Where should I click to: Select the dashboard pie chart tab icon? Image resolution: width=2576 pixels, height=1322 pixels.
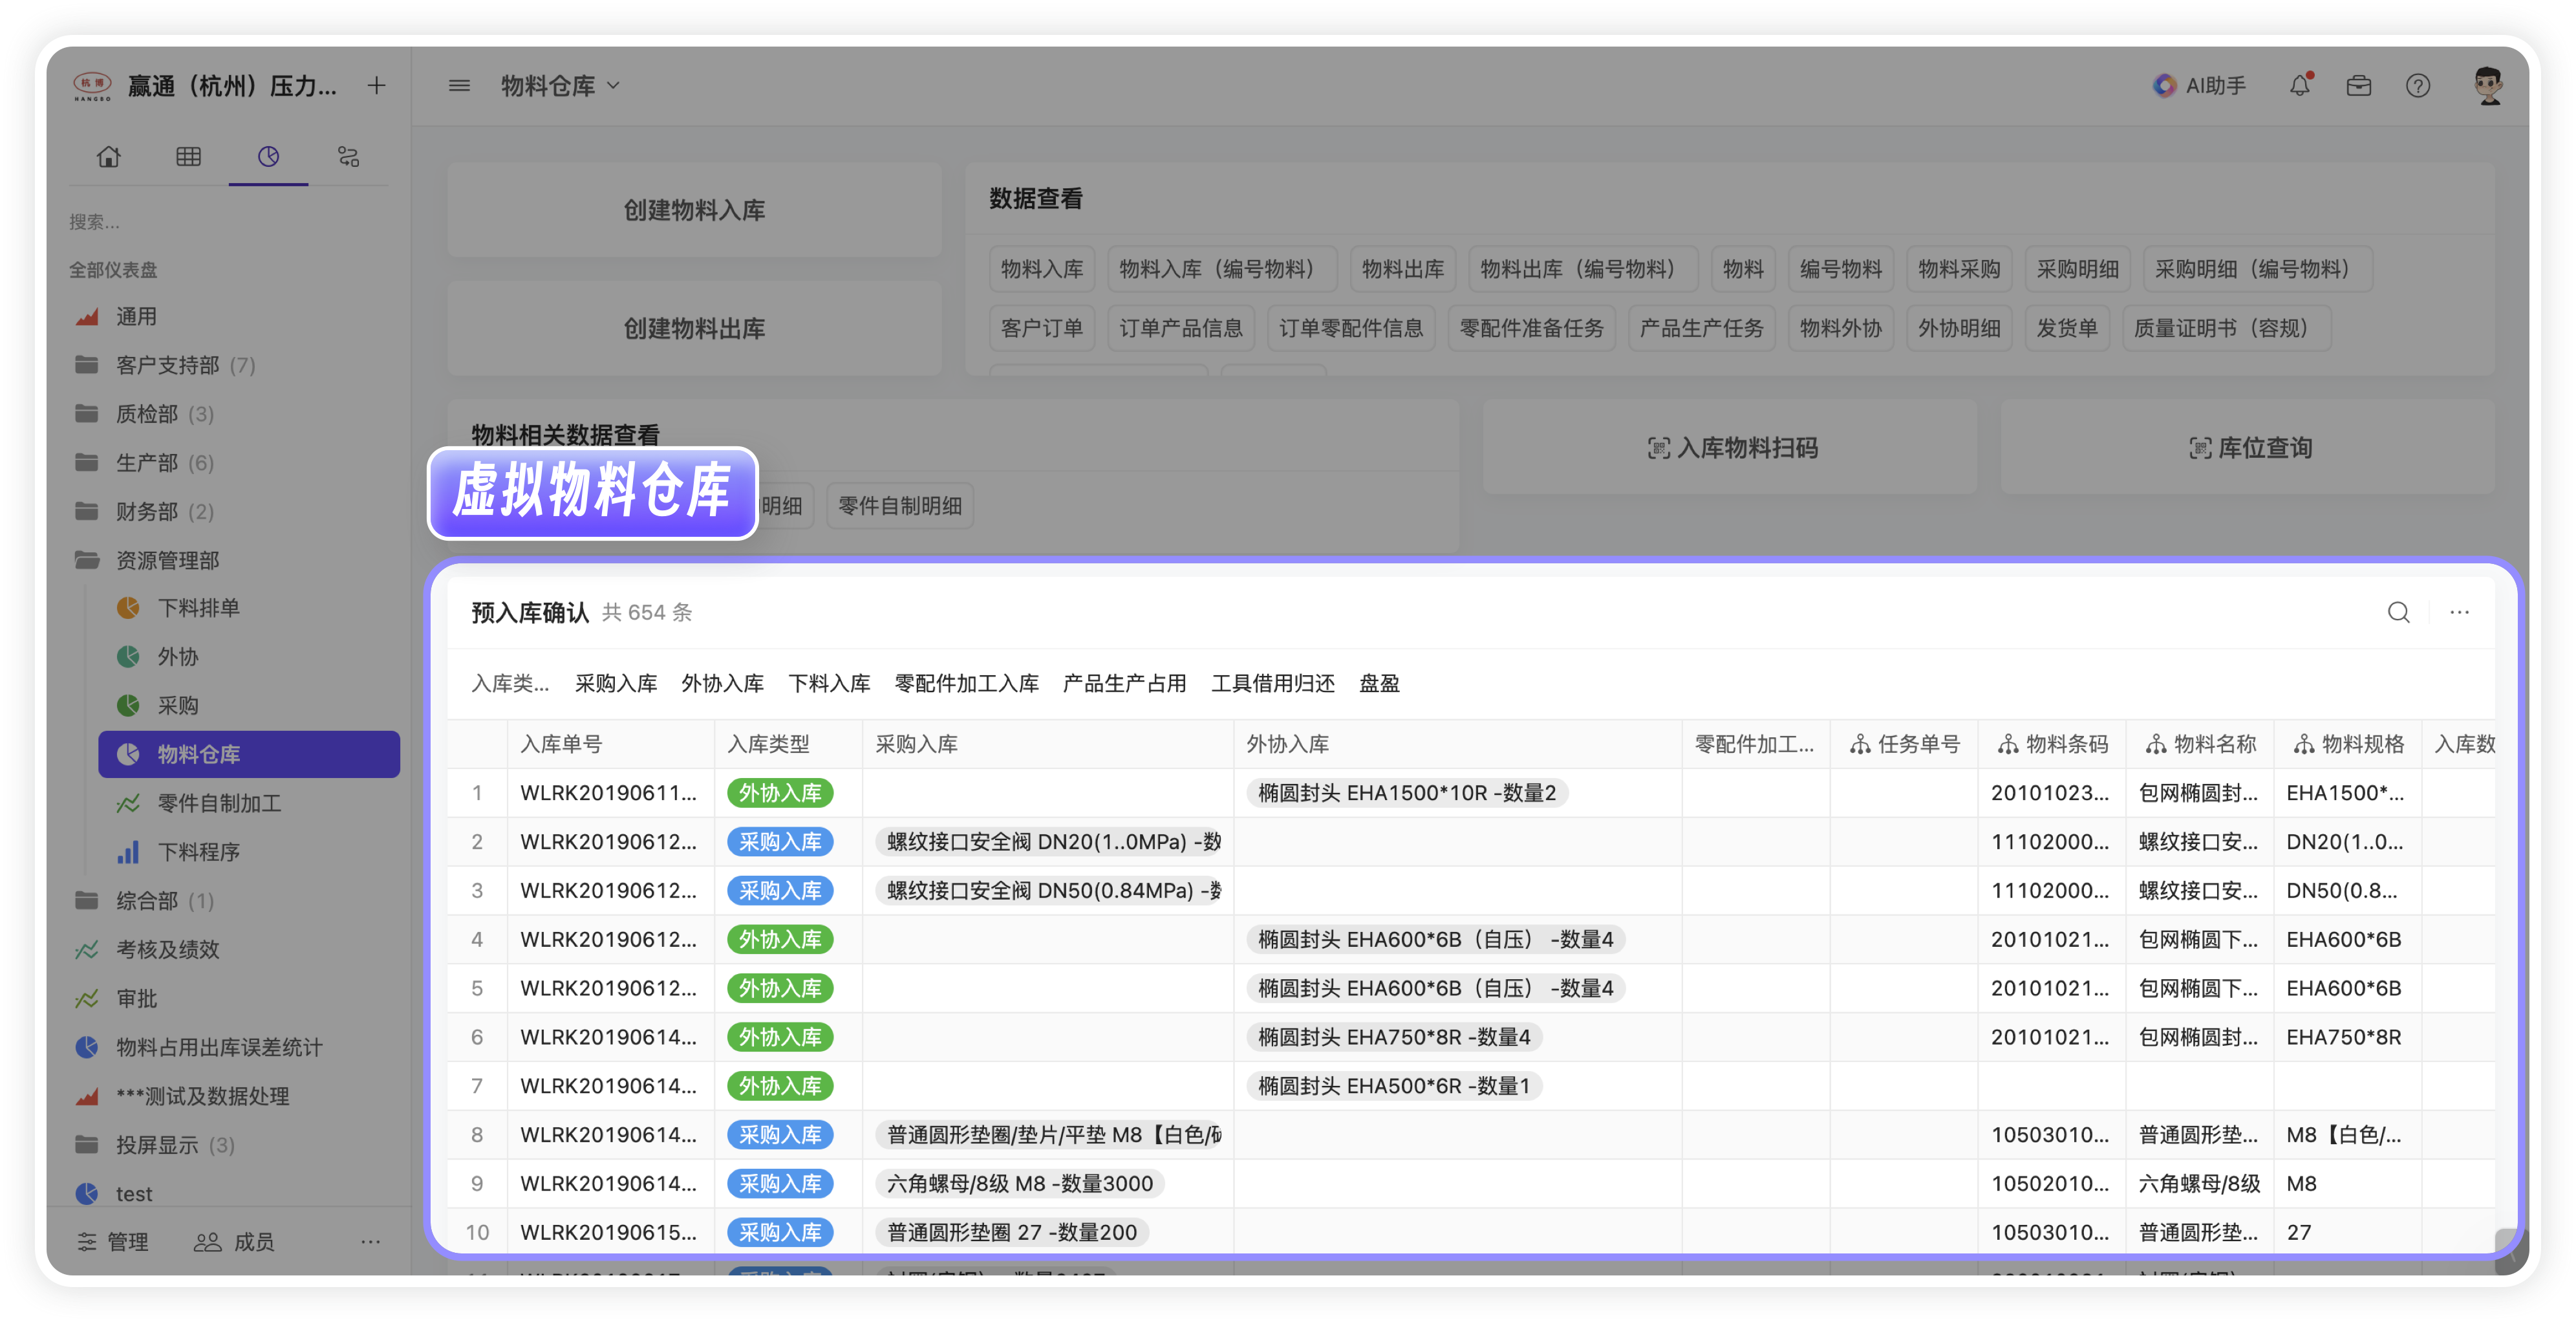click(x=268, y=157)
